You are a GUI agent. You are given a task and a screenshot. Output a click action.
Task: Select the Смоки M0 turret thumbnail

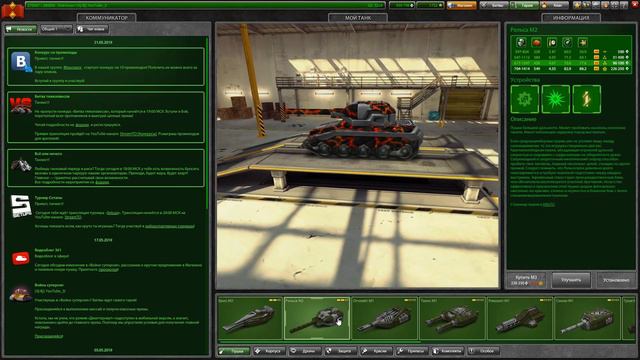[588, 318]
